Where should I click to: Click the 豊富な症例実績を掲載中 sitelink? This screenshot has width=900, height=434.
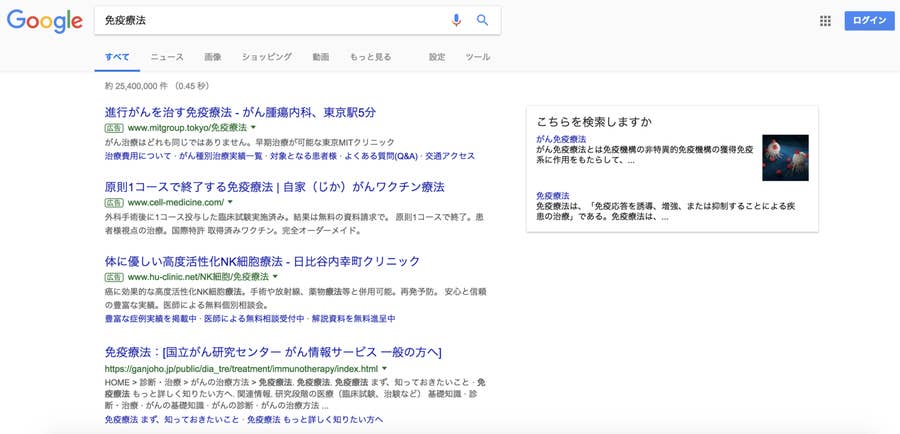coord(150,318)
